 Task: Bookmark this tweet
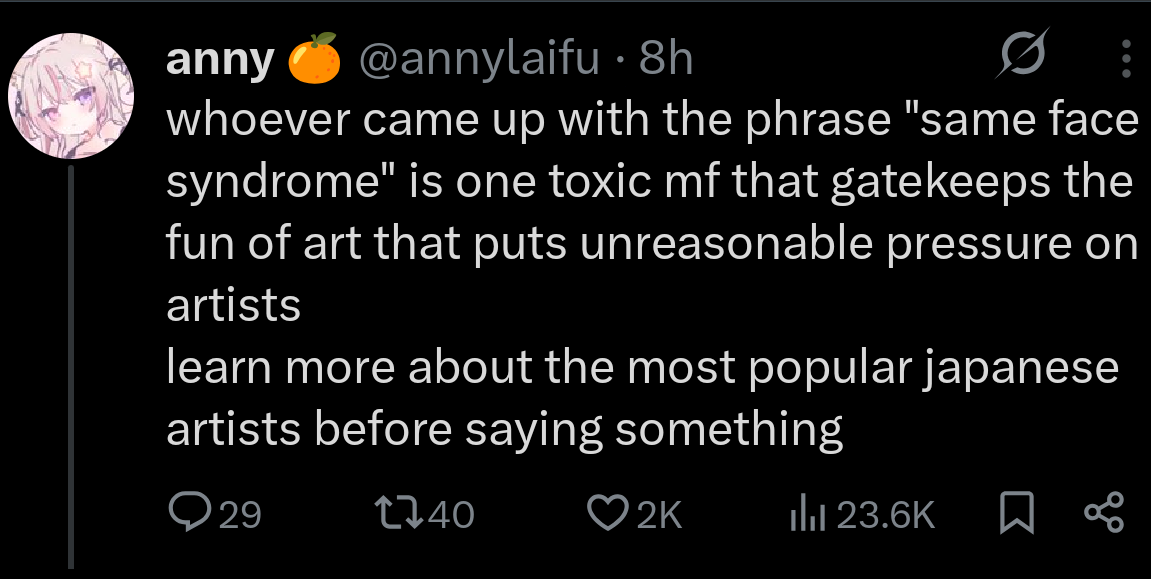[x=1017, y=514]
